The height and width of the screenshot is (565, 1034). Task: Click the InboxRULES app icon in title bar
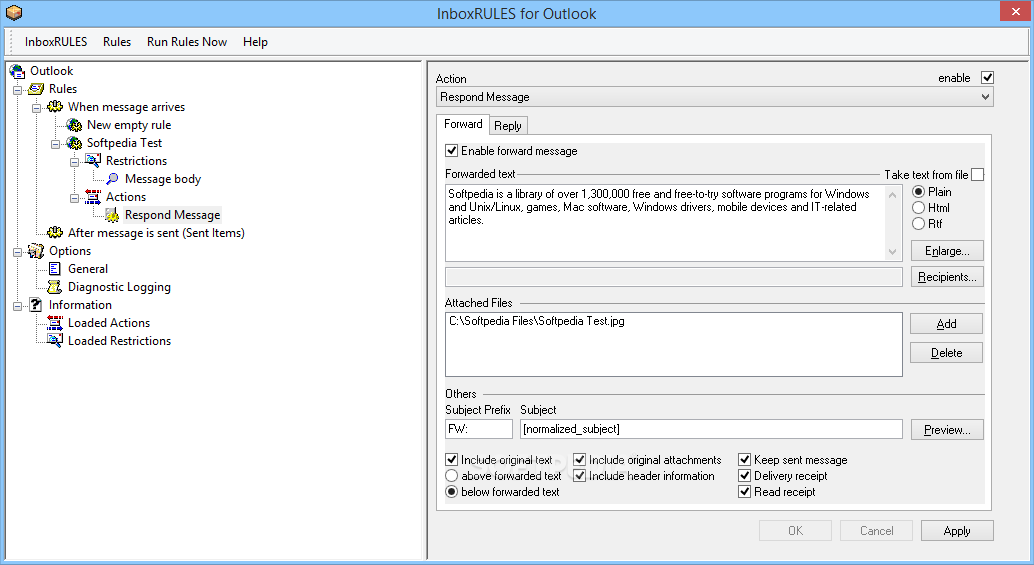(x=14, y=13)
